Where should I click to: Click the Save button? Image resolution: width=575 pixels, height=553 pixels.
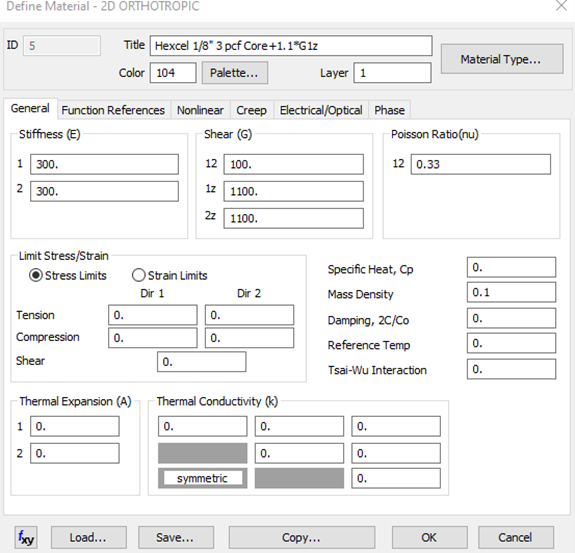[x=176, y=538]
